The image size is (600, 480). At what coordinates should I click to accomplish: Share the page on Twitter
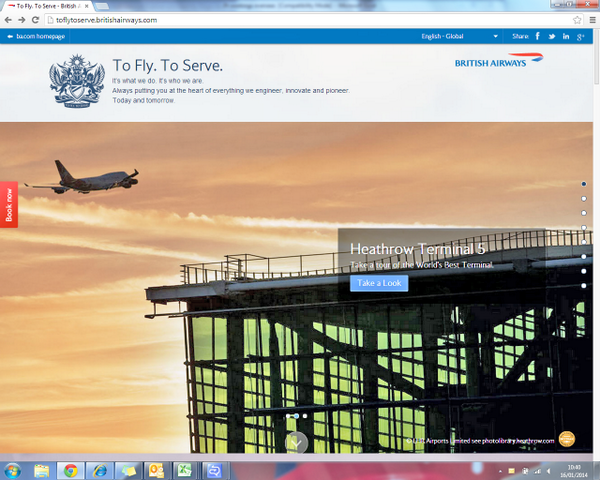pos(551,36)
